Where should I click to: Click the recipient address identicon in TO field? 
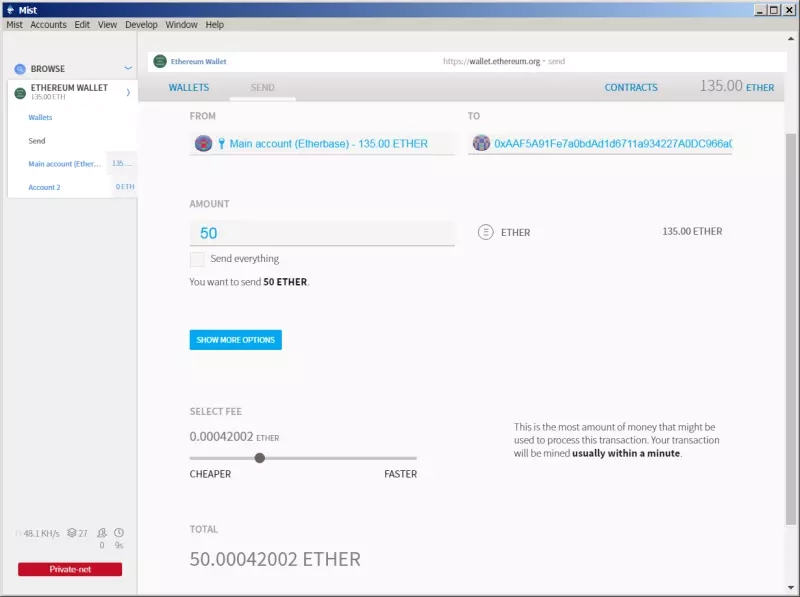click(x=481, y=143)
